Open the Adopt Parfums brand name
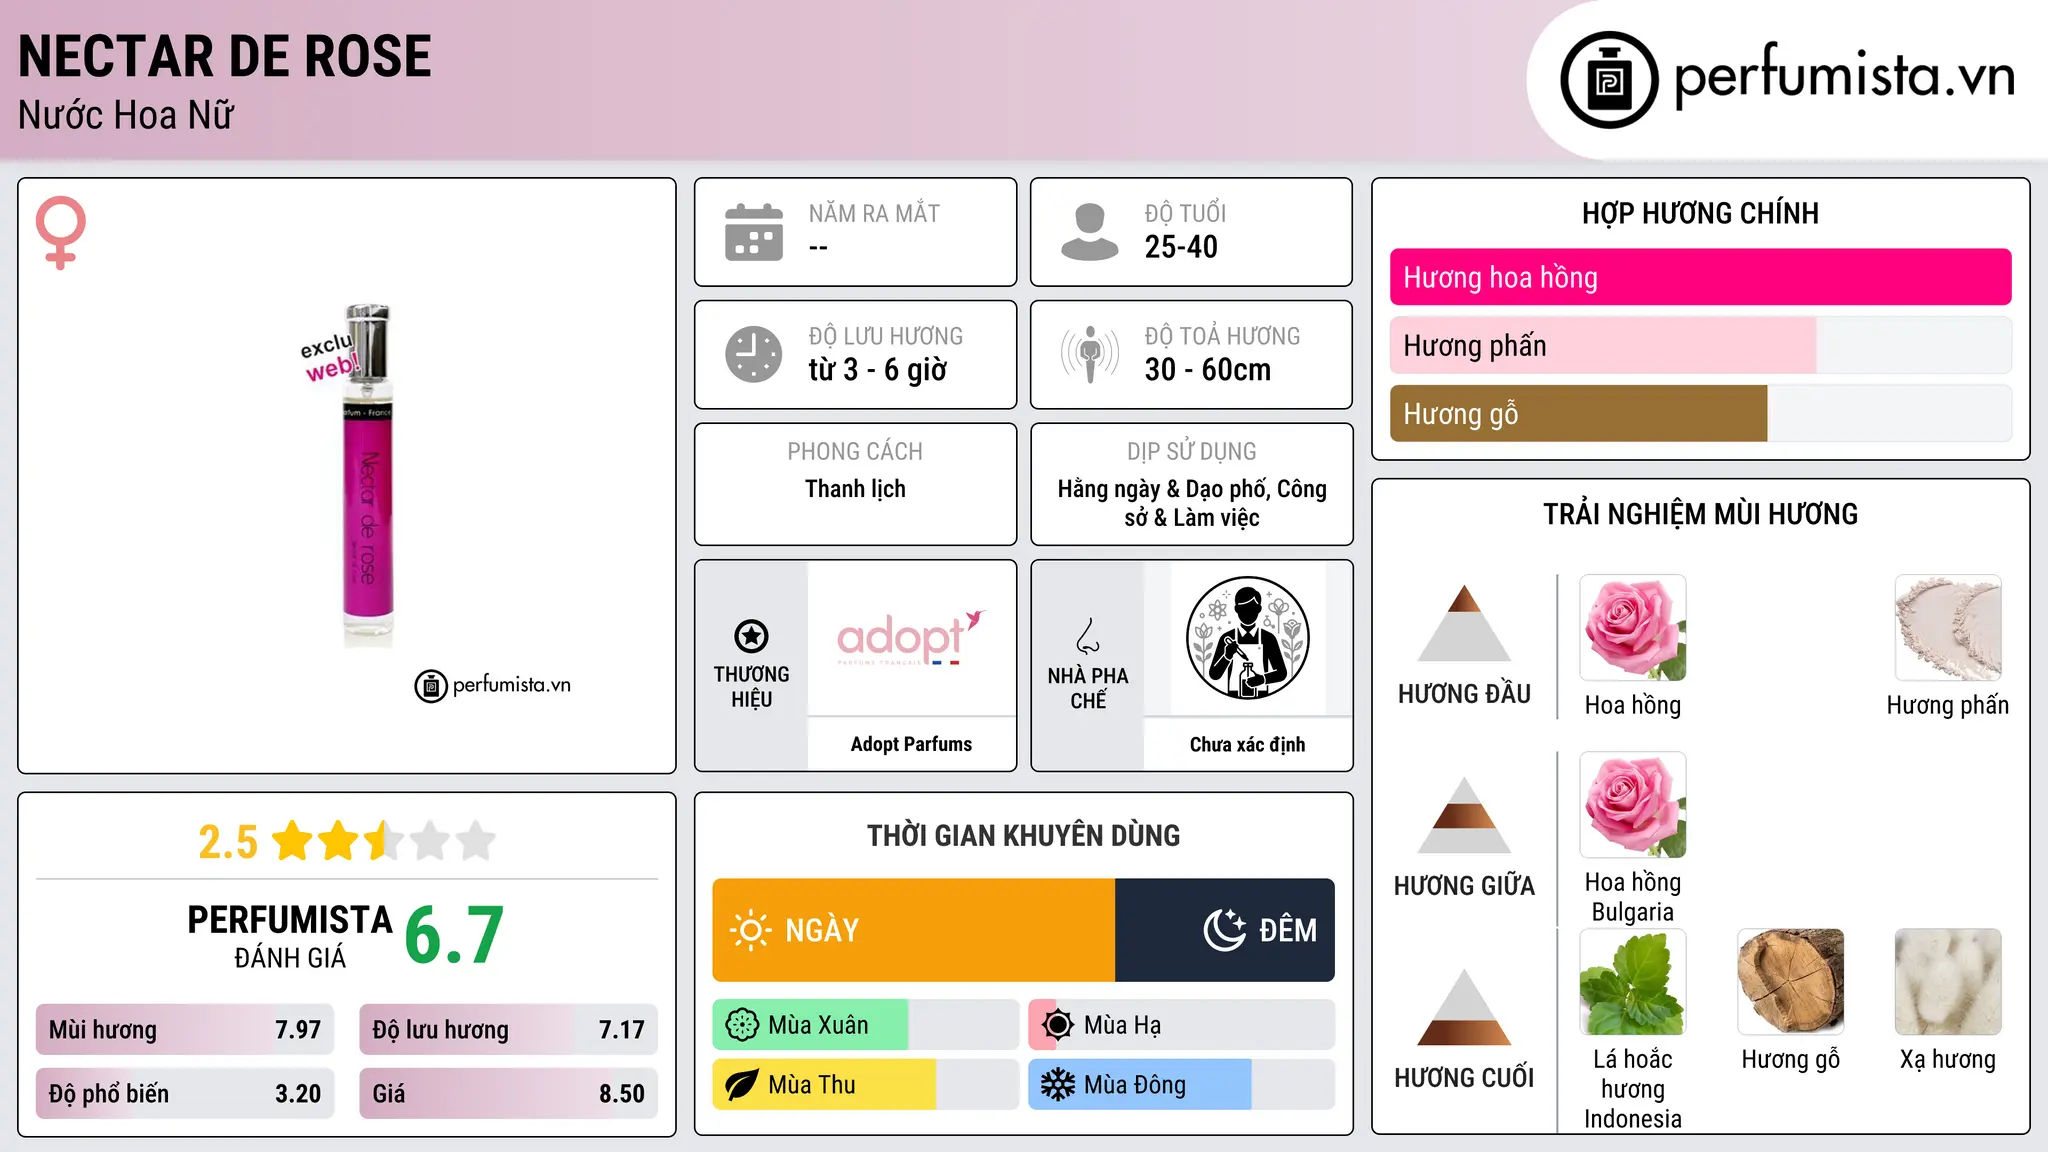This screenshot has width=2048, height=1152. coord(911,744)
